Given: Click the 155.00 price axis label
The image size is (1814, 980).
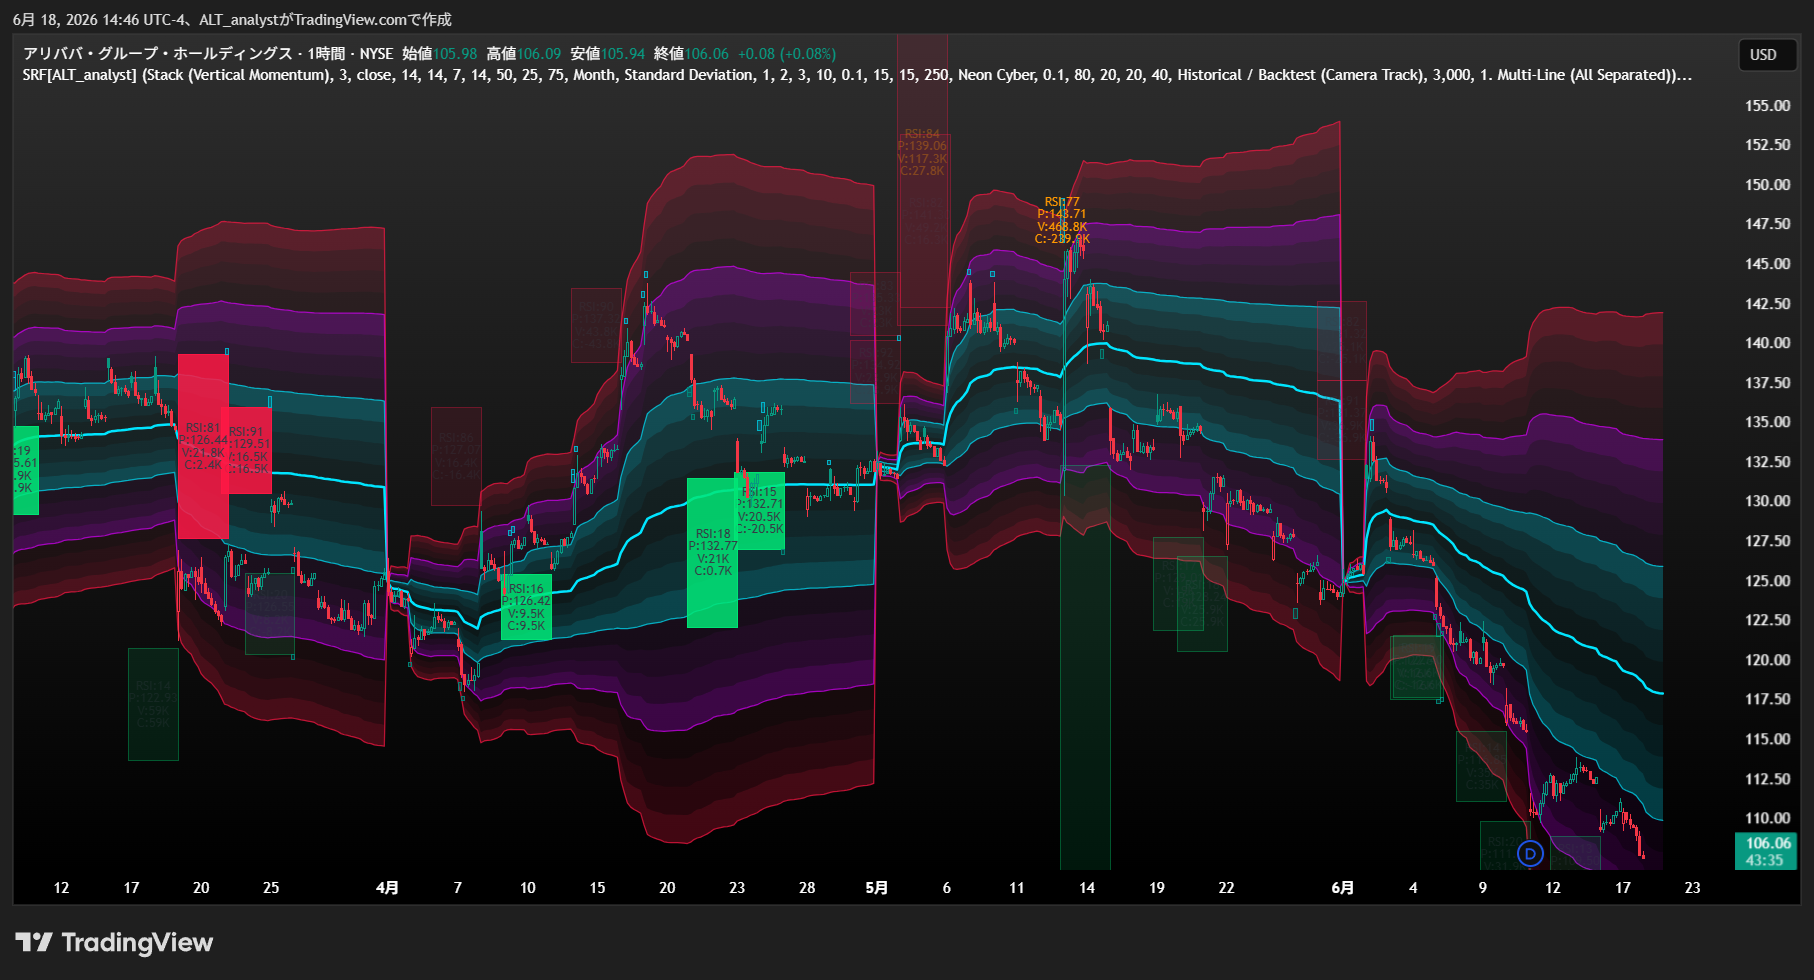Looking at the screenshot, I should click(x=1767, y=106).
